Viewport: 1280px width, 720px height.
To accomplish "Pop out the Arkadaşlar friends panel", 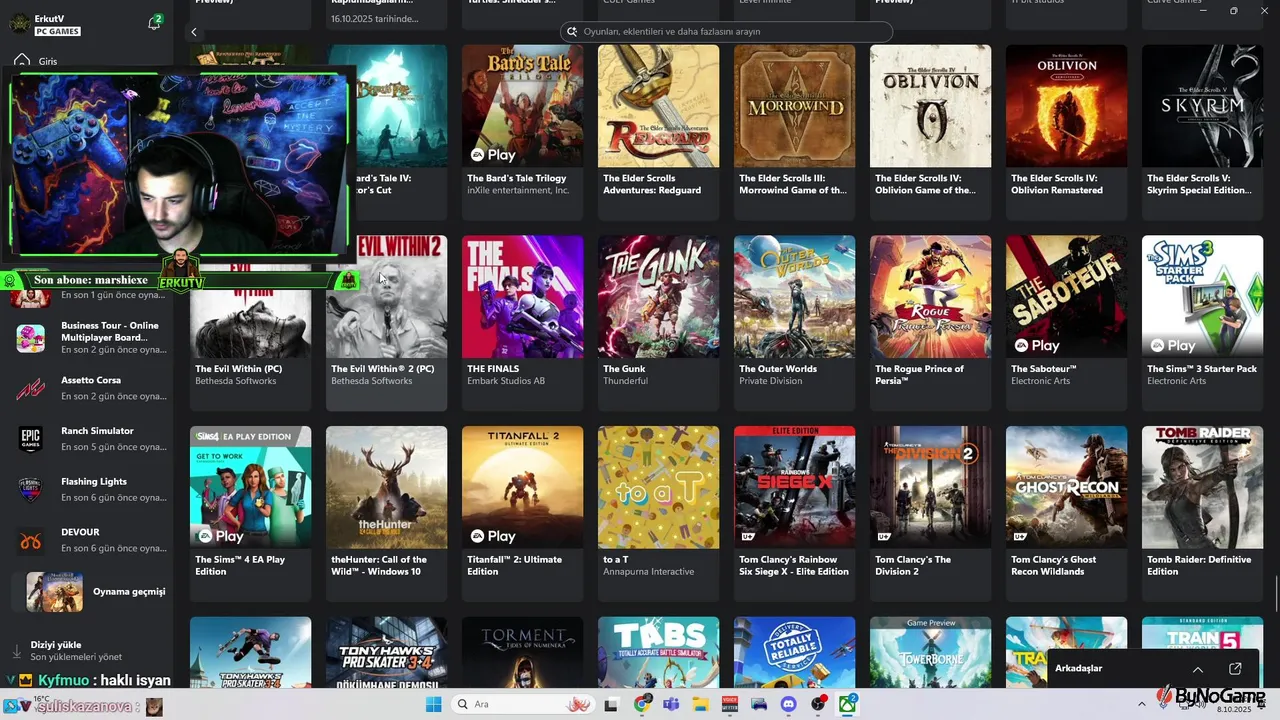I will [1235, 669].
